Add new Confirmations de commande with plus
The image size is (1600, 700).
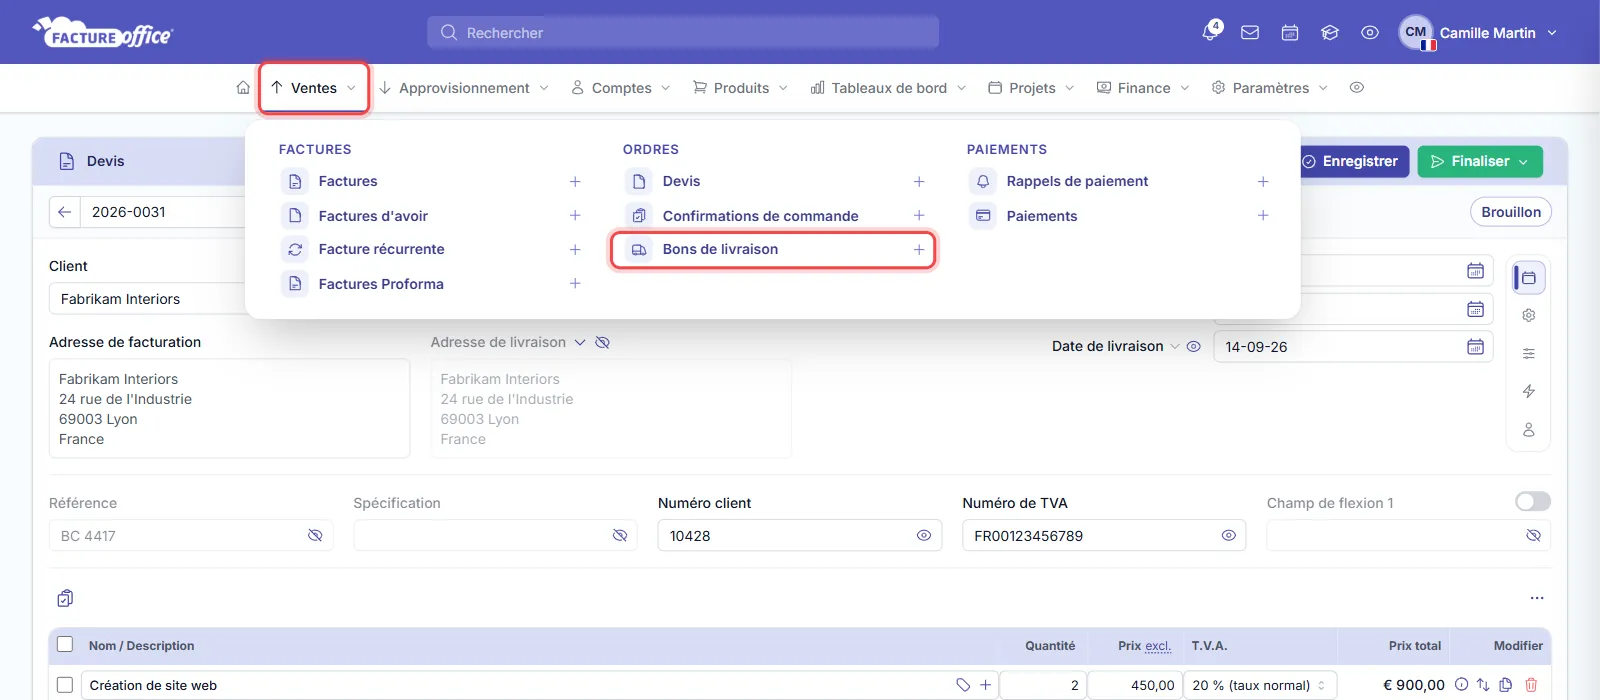pos(919,216)
